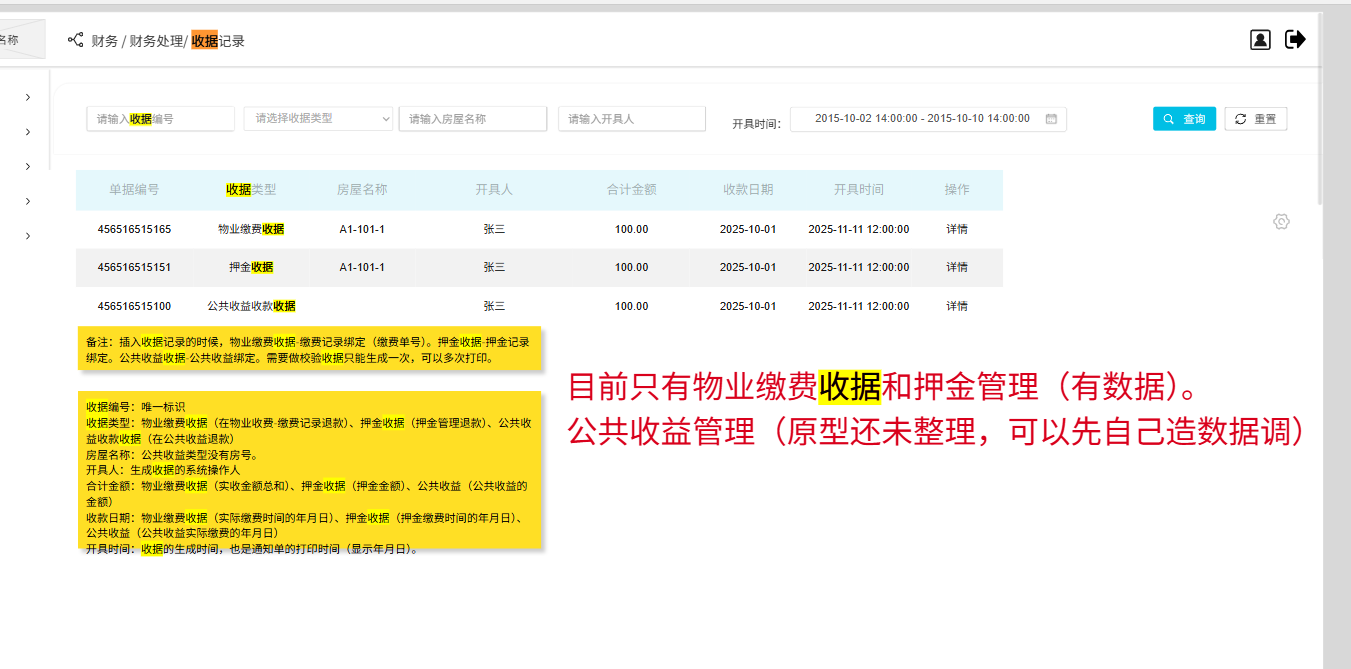
Task: Open 详情 for the 押金收据 row
Action: point(956,267)
